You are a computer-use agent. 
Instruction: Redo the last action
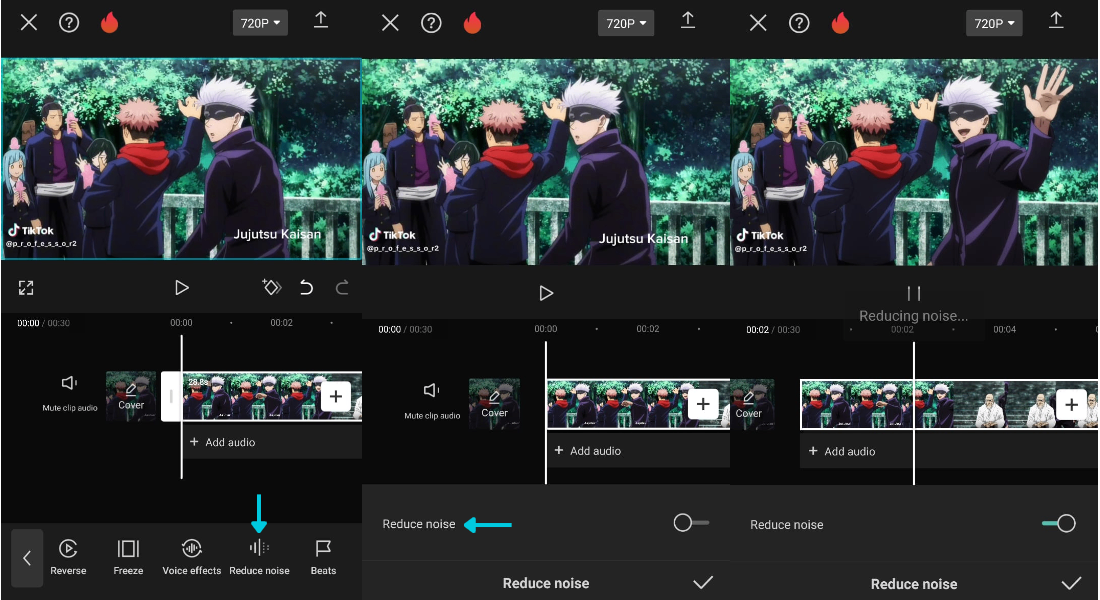click(x=342, y=287)
